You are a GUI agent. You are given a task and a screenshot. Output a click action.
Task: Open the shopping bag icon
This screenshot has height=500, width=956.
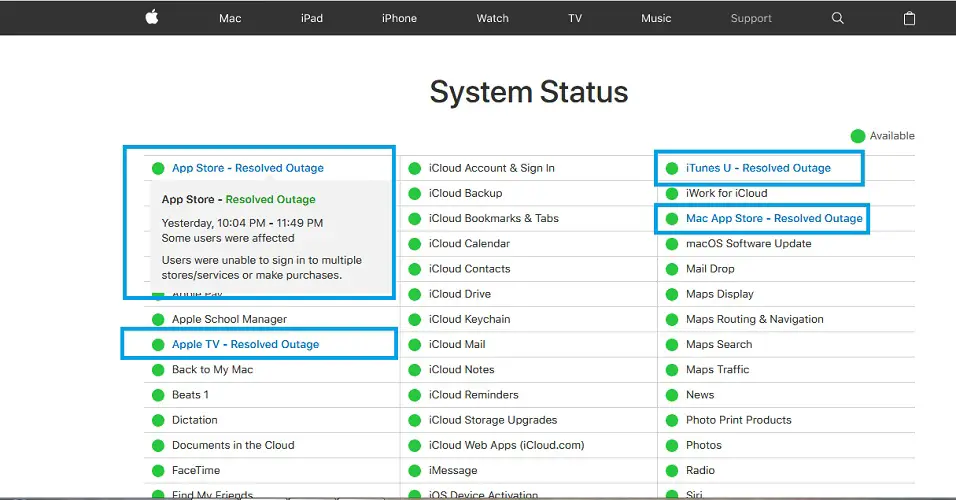coord(909,18)
